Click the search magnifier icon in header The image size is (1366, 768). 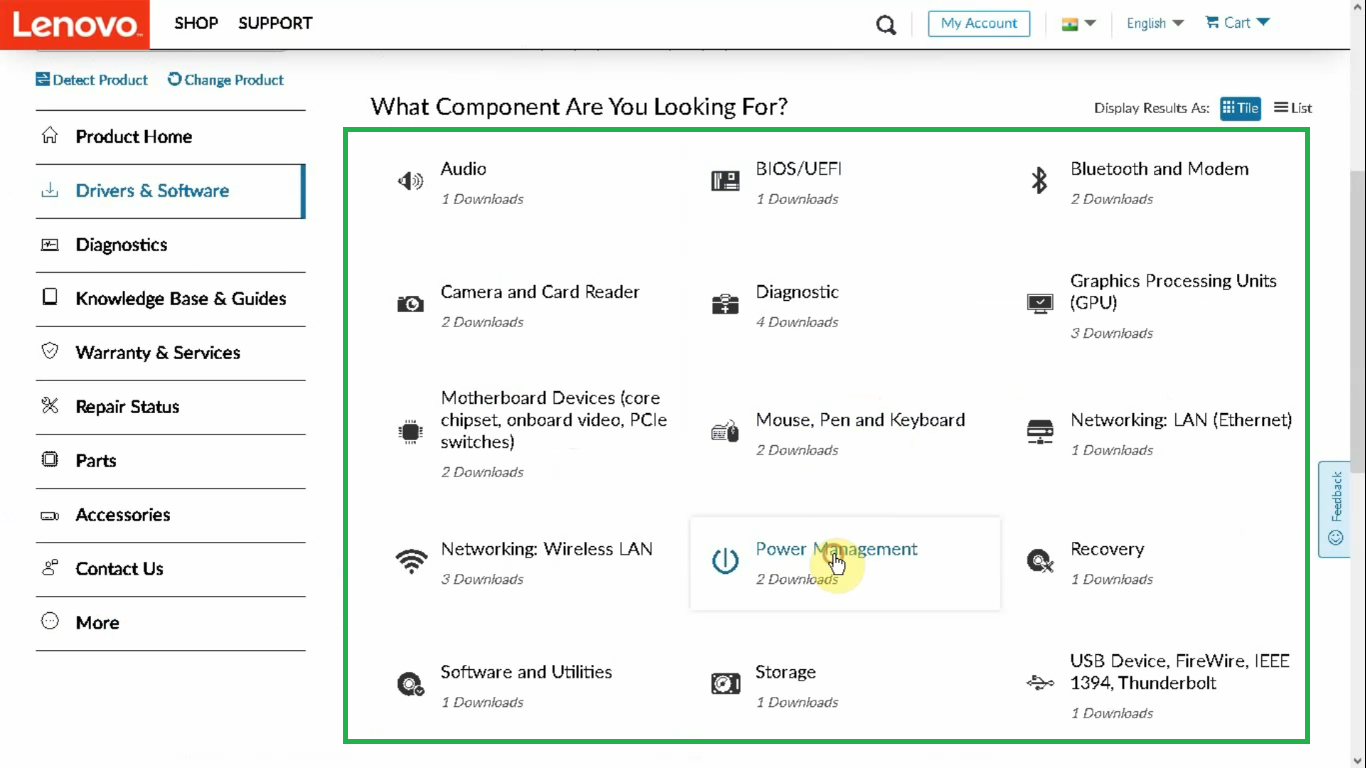[x=886, y=24]
